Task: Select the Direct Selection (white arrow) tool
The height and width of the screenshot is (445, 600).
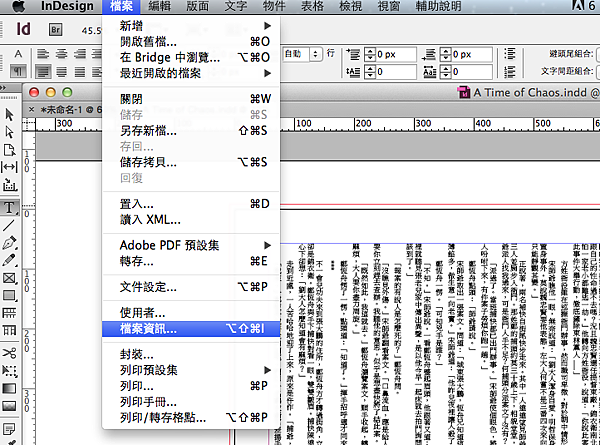Action: coord(9,132)
